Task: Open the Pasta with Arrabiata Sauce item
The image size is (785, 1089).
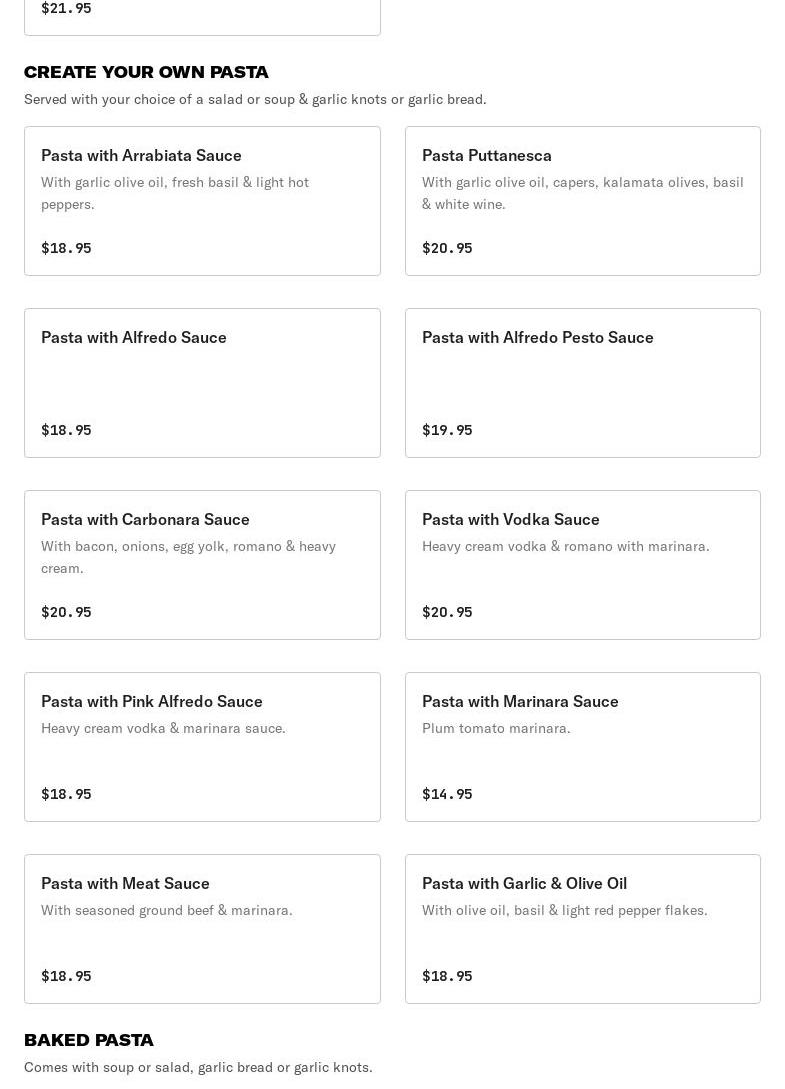Action: 202,201
